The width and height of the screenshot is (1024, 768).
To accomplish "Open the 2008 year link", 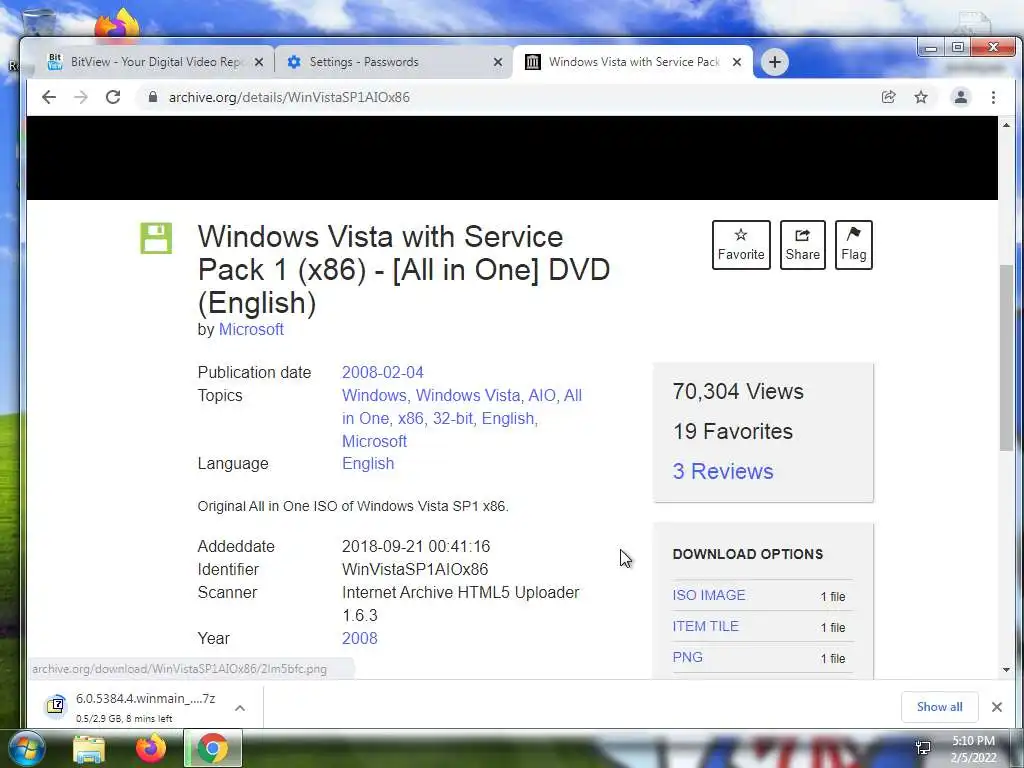I will coord(359,638).
